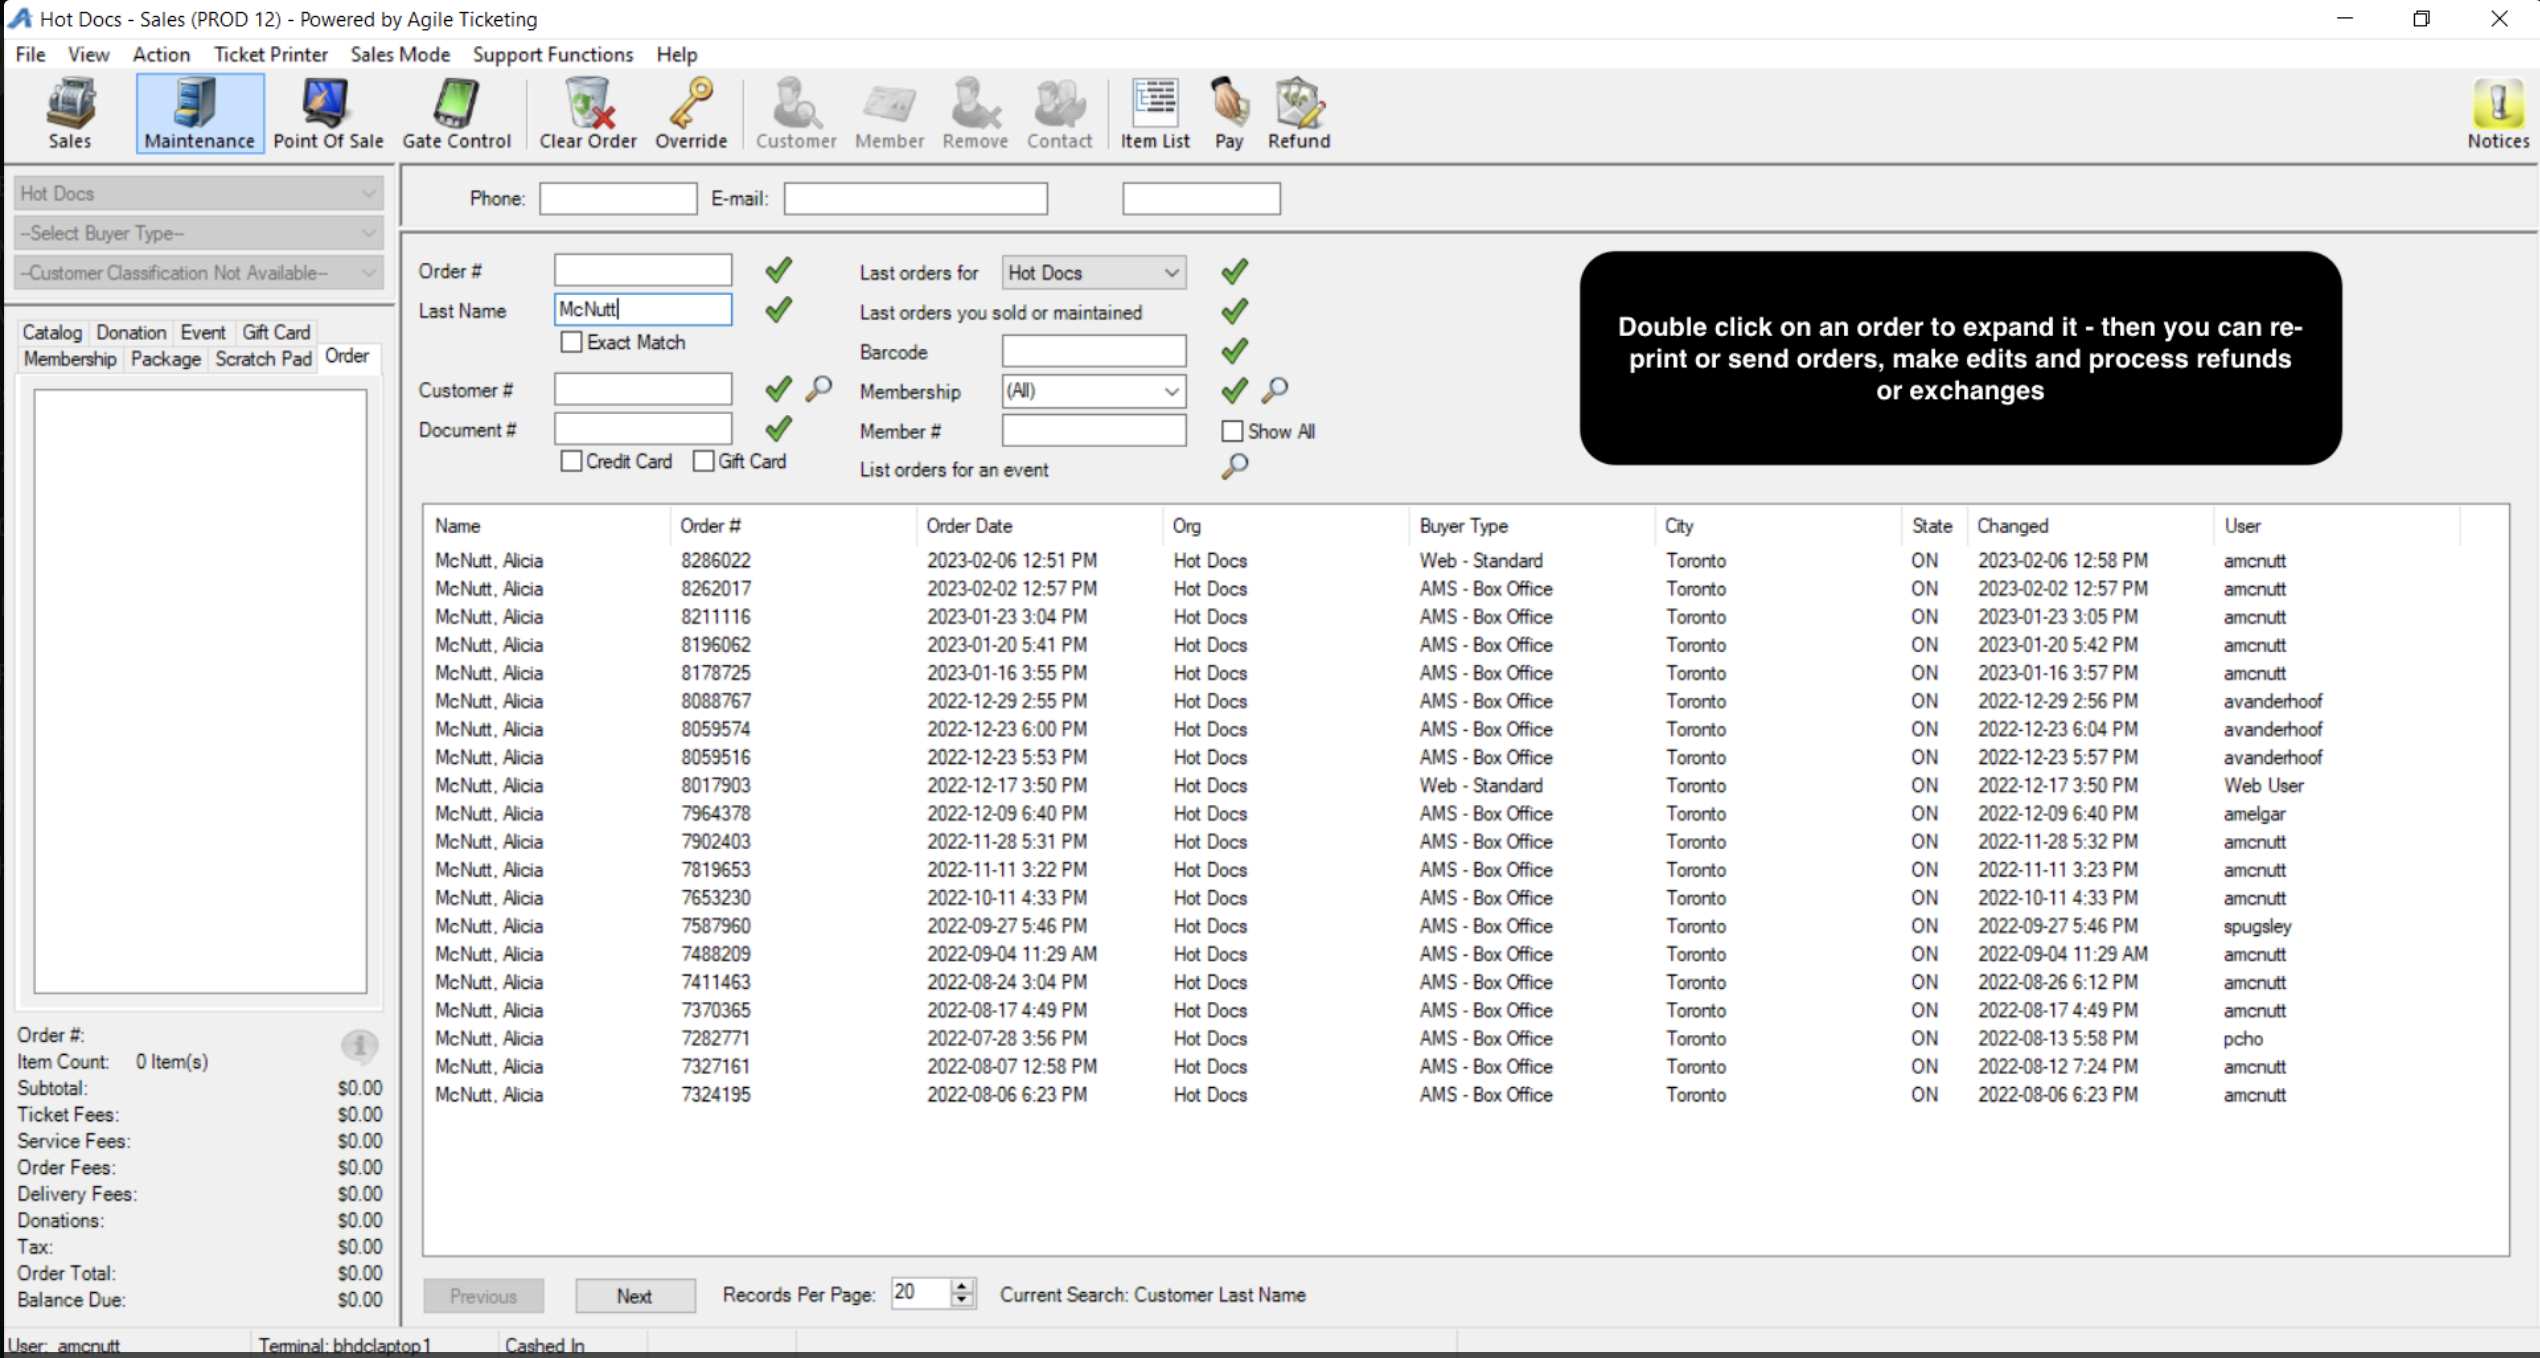Viewport: 2540px width, 1358px height.
Task: Switch to the Scratch Pad tab
Action: click(x=263, y=359)
